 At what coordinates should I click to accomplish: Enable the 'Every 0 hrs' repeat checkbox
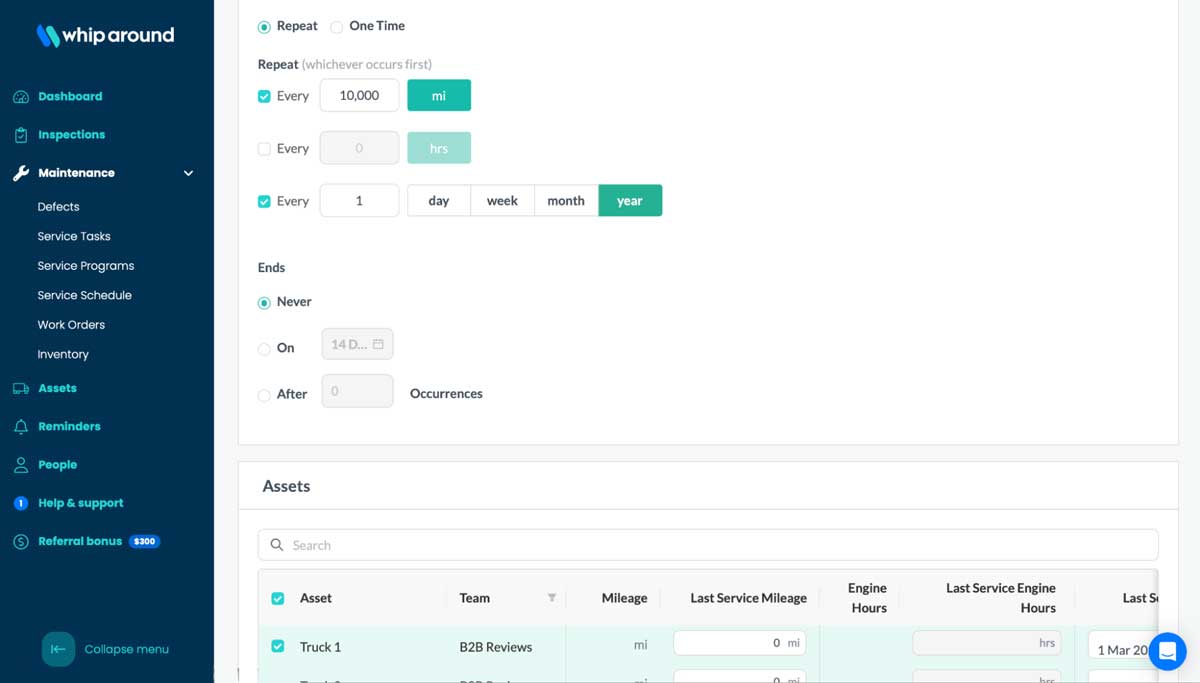pos(263,148)
